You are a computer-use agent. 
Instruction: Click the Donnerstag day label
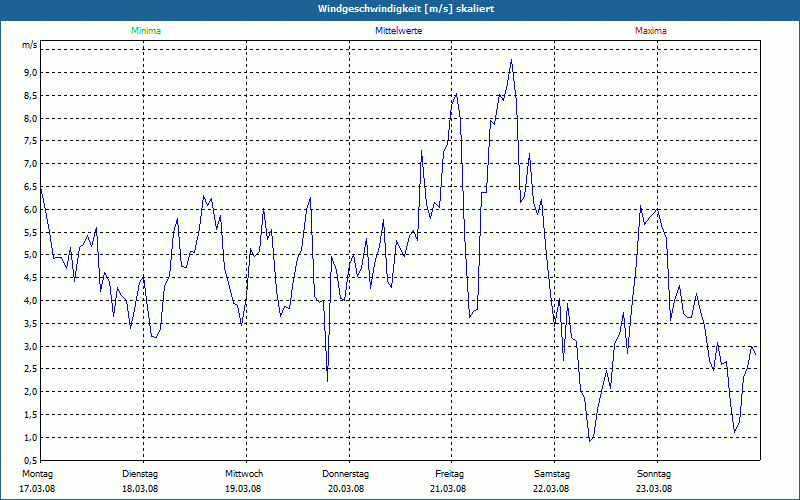345,474
